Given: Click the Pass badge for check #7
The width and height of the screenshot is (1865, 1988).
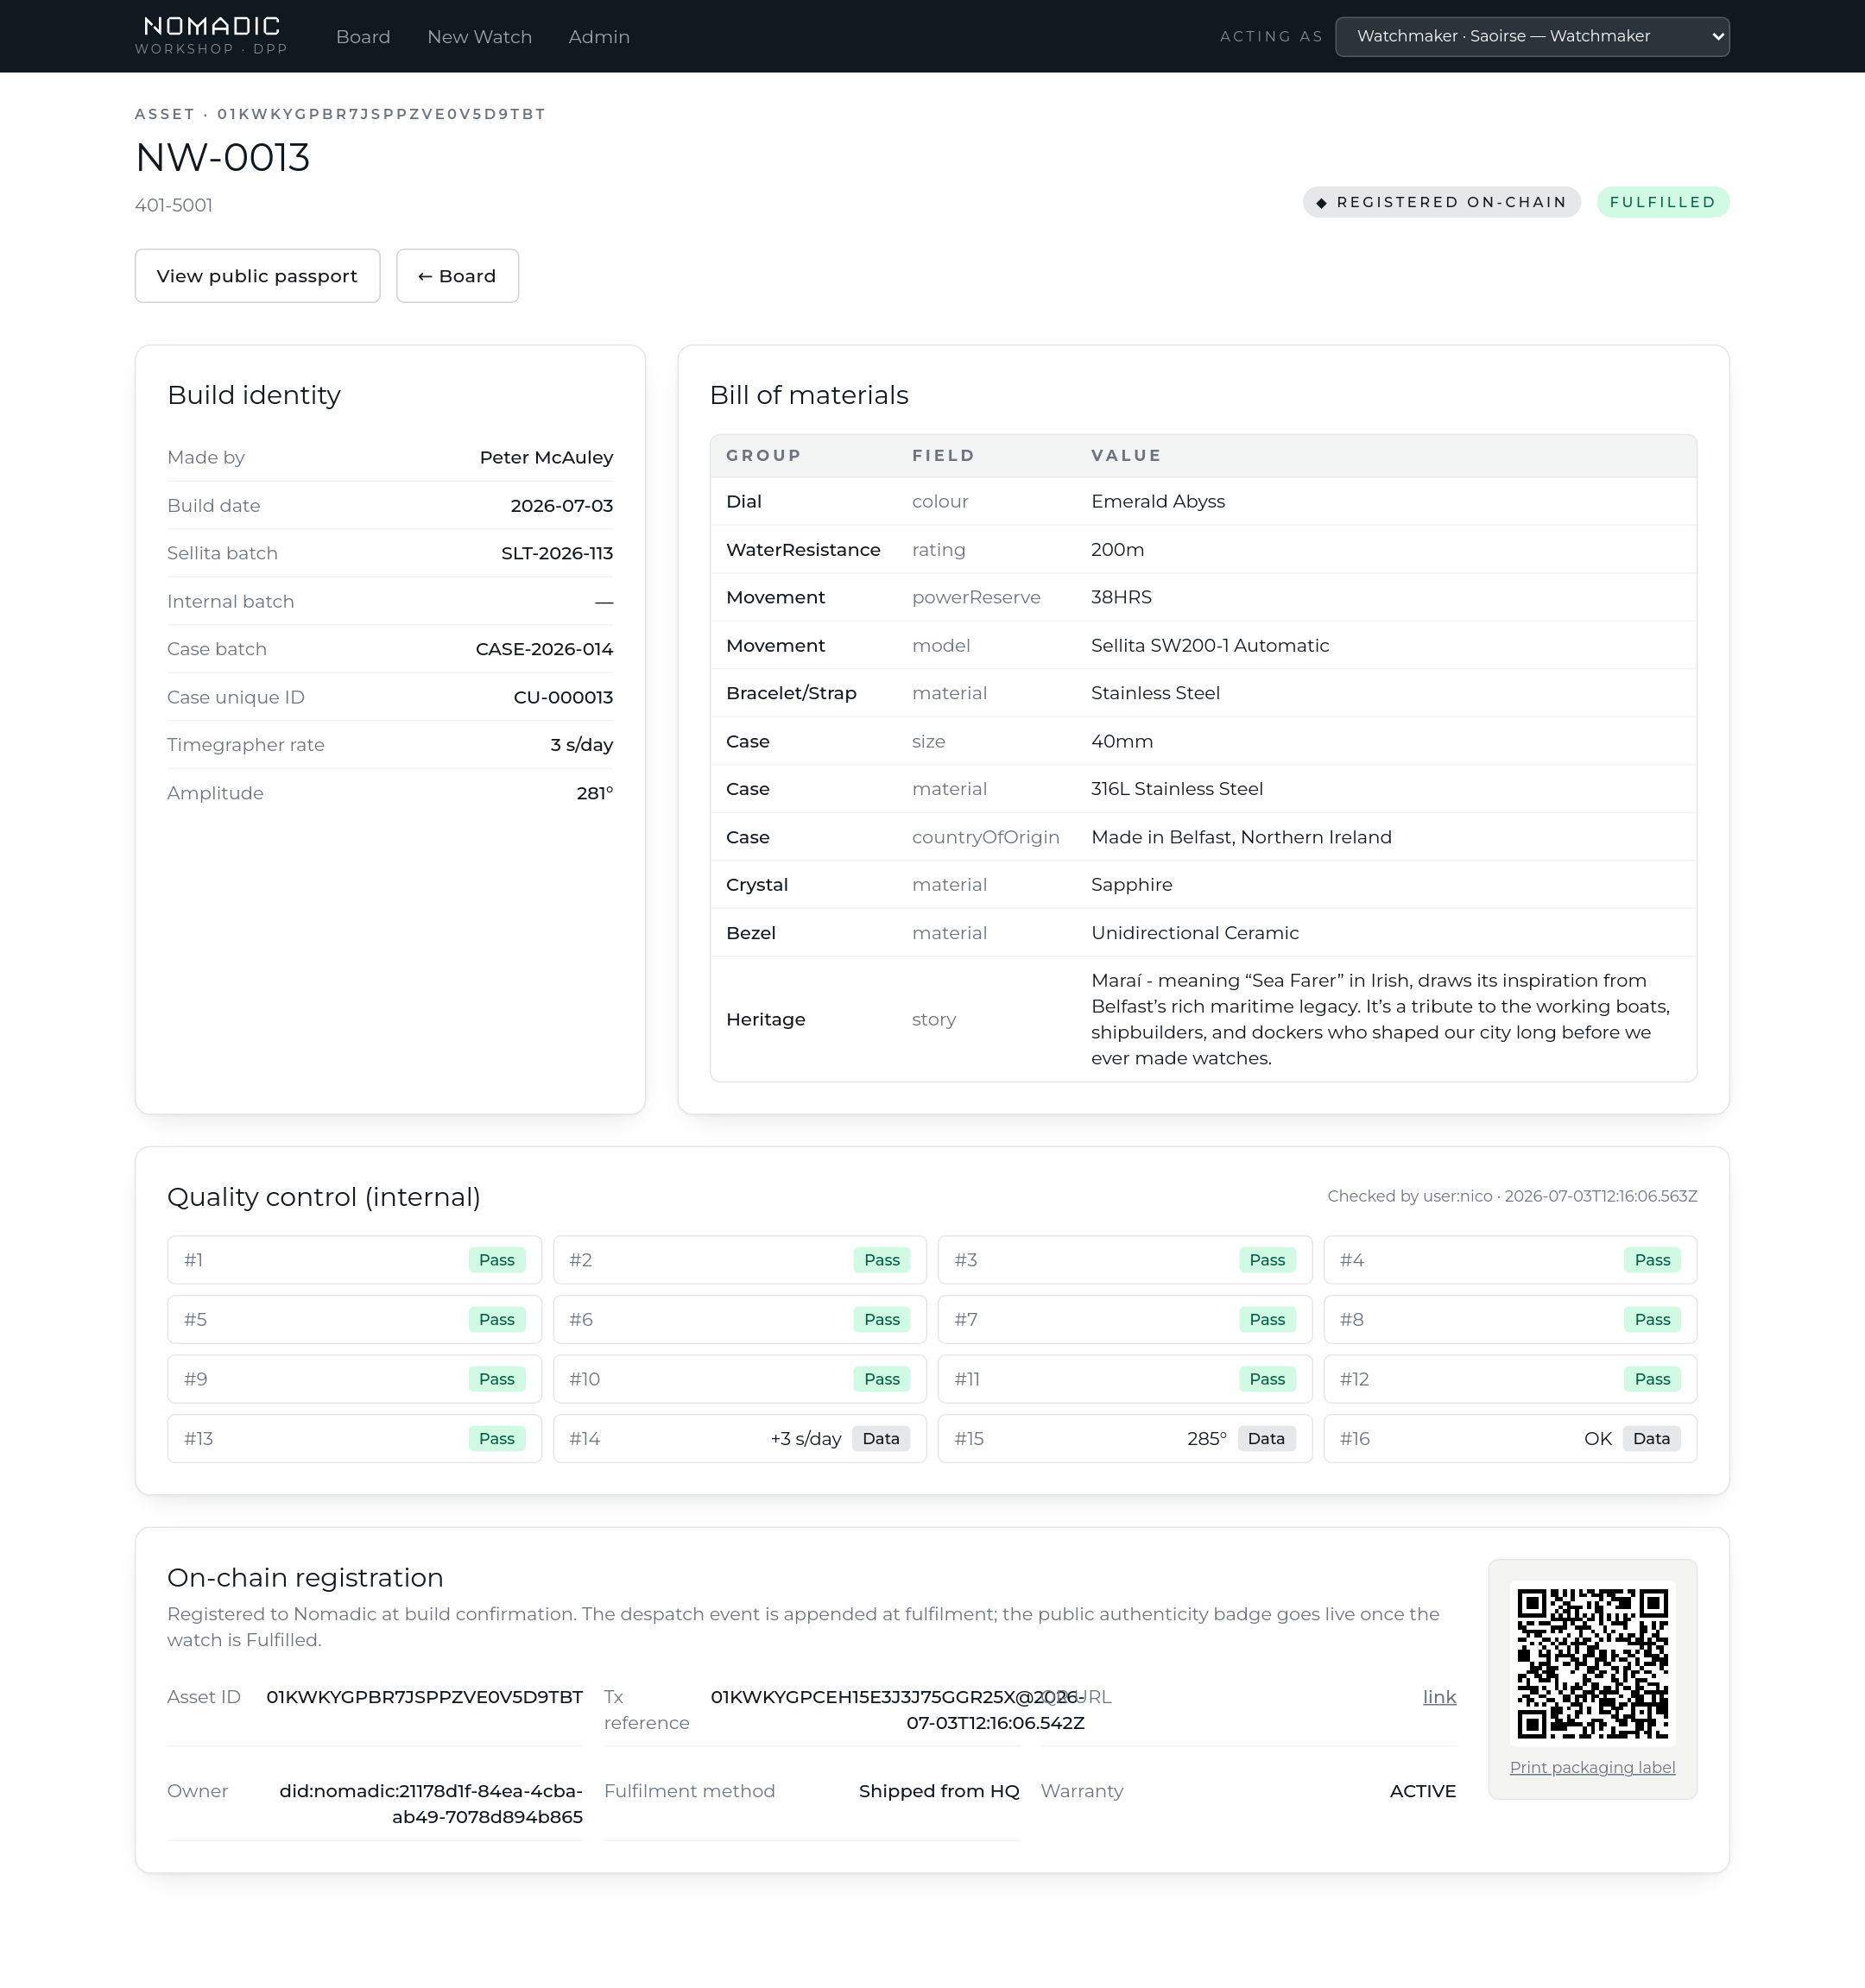Looking at the screenshot, I should (x=1267, y=1320).
